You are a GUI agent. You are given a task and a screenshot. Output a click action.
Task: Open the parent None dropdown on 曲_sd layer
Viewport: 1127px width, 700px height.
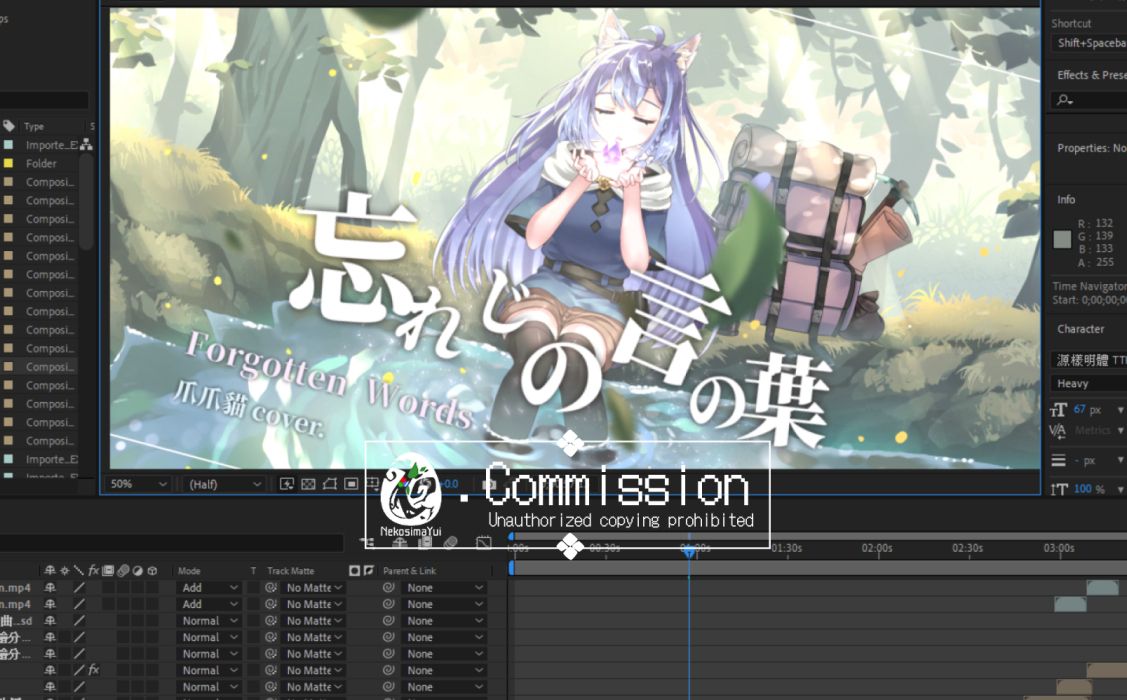445,620
